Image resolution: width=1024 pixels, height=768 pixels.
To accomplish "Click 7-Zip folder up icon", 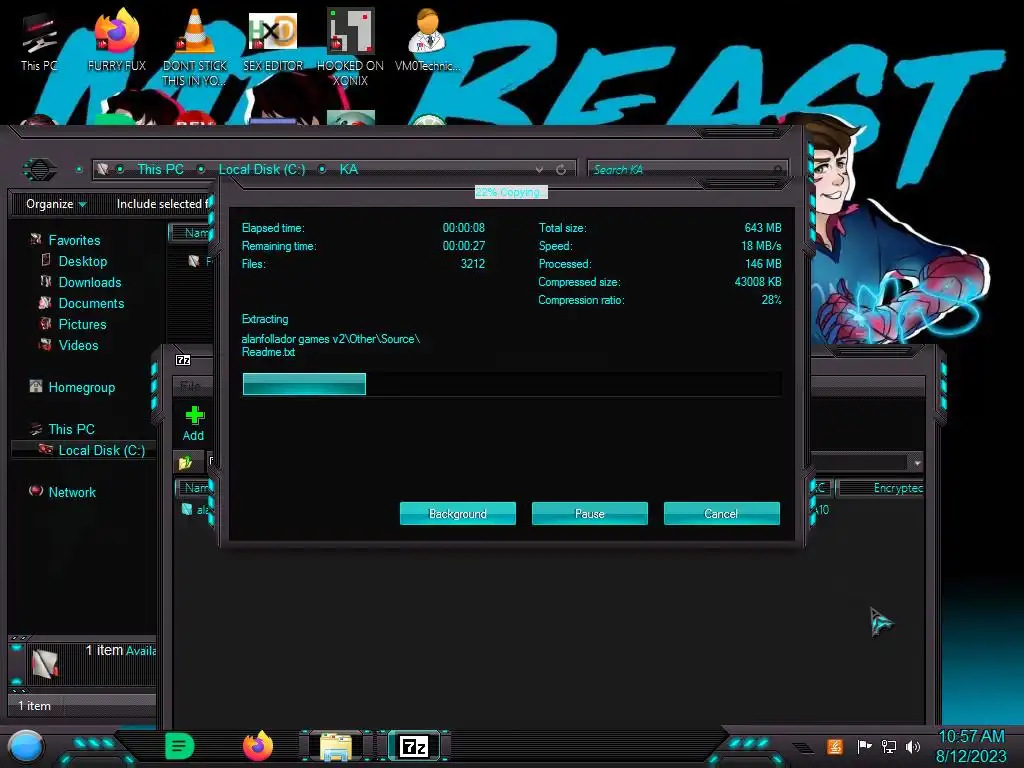I will 185,462.
